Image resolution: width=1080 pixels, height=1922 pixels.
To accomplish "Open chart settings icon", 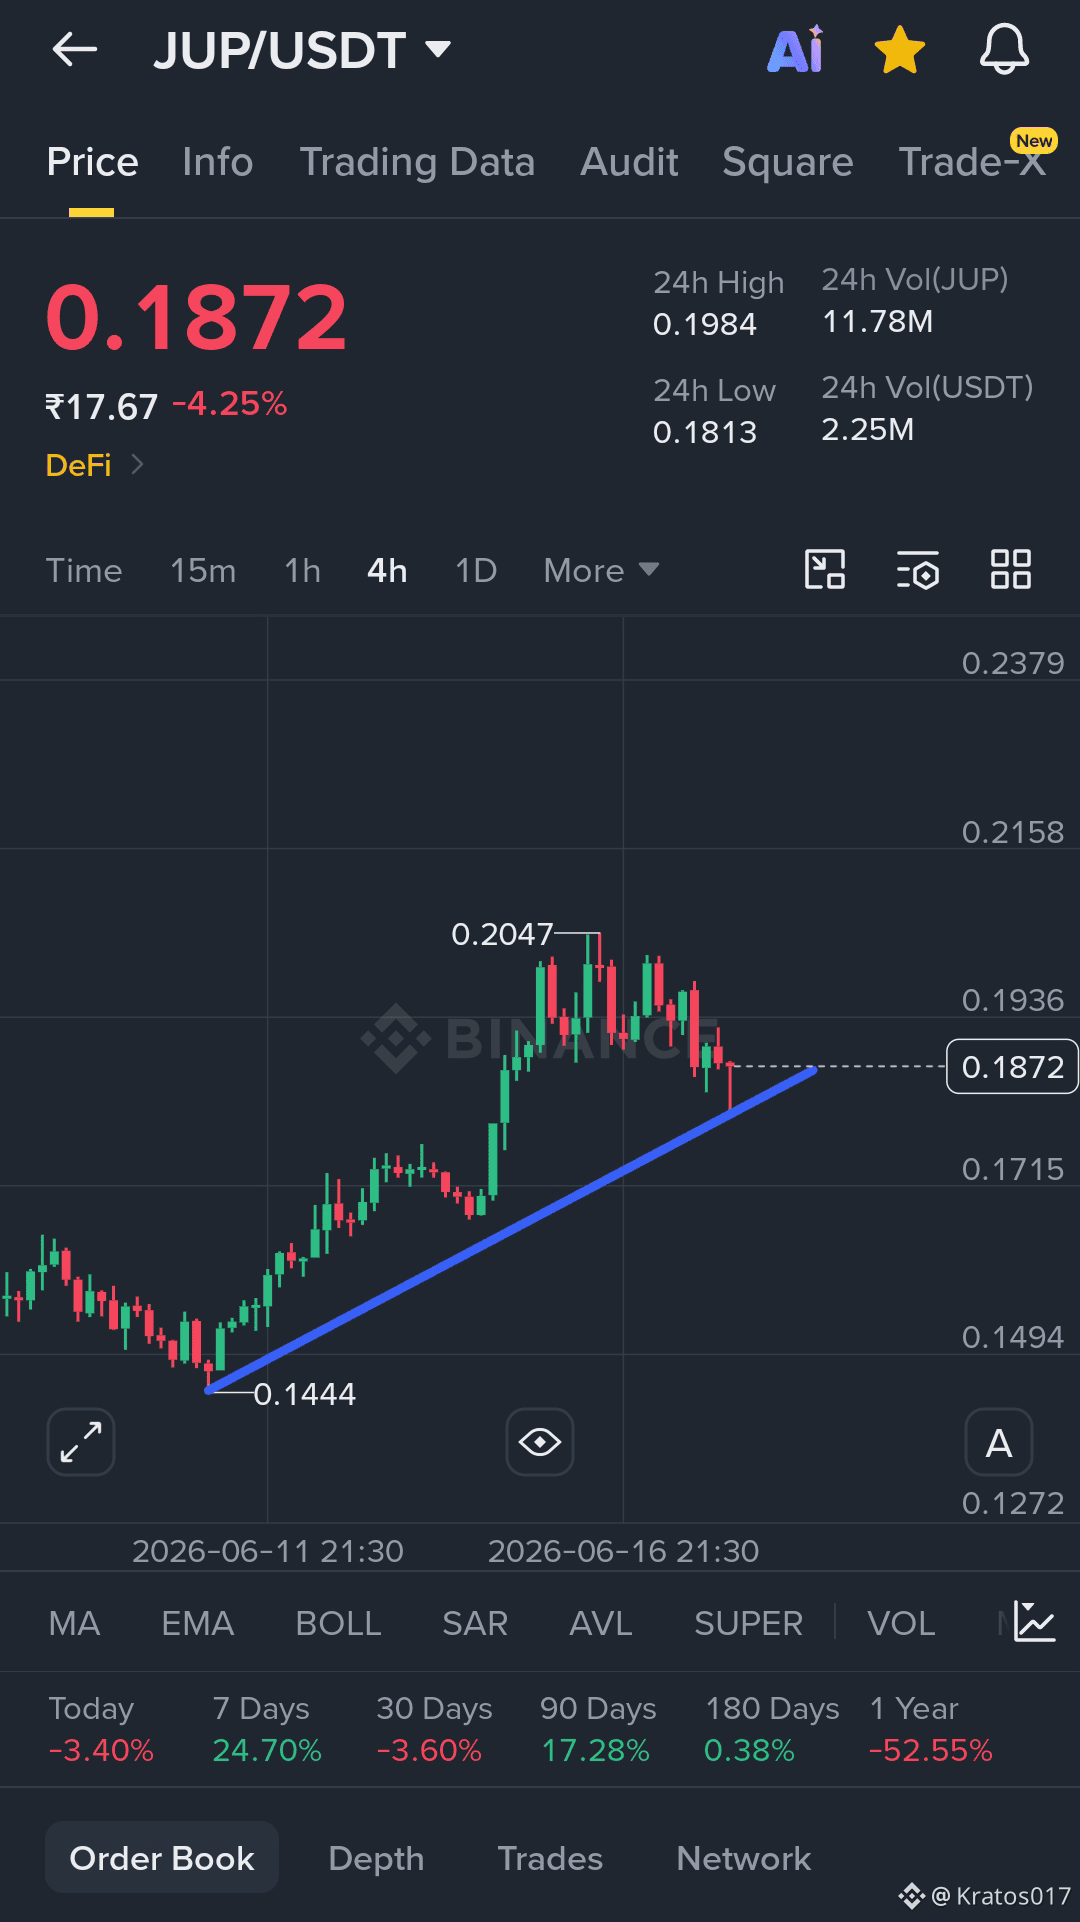I will click(917, 569).
